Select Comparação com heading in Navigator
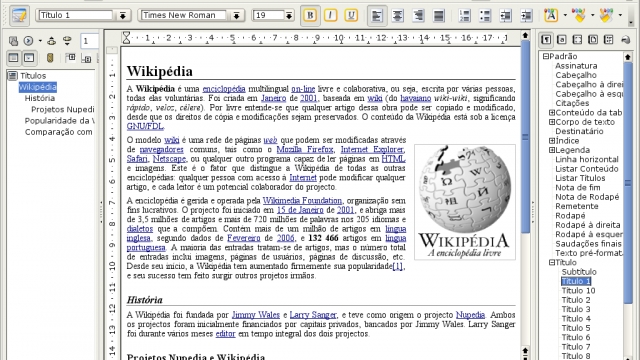The image size is (640, 360). pos(59,132)
